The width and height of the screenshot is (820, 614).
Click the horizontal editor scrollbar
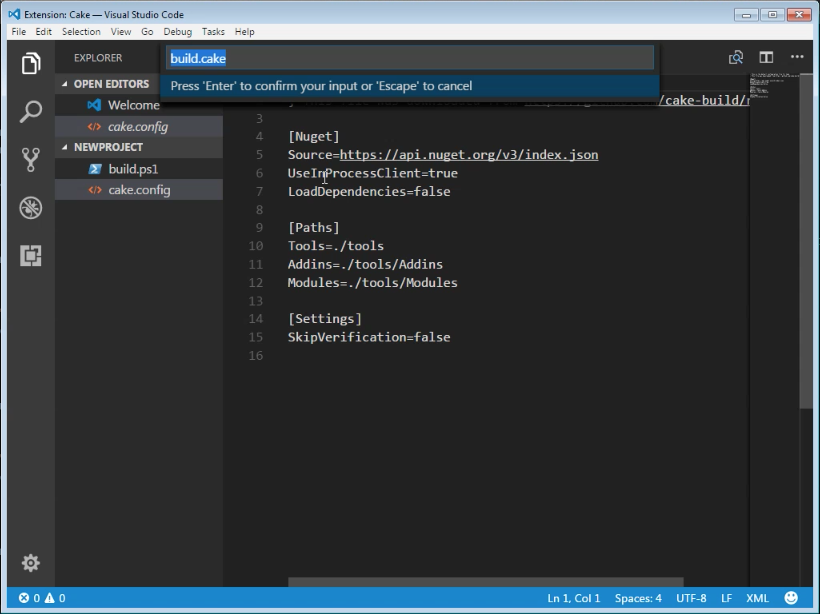[485, 582]
